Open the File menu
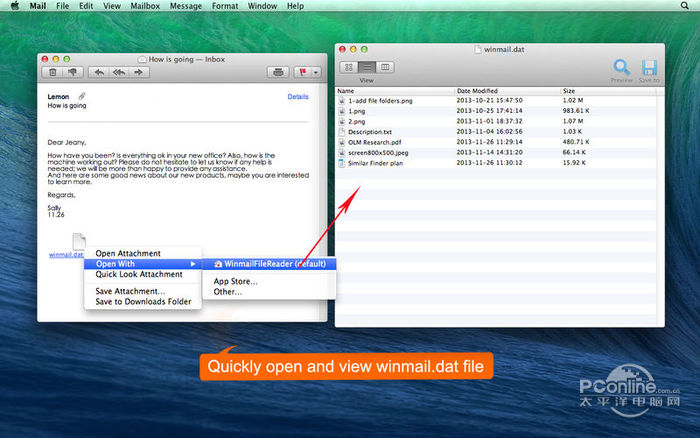The image size is (700, 438). (62, 6)
